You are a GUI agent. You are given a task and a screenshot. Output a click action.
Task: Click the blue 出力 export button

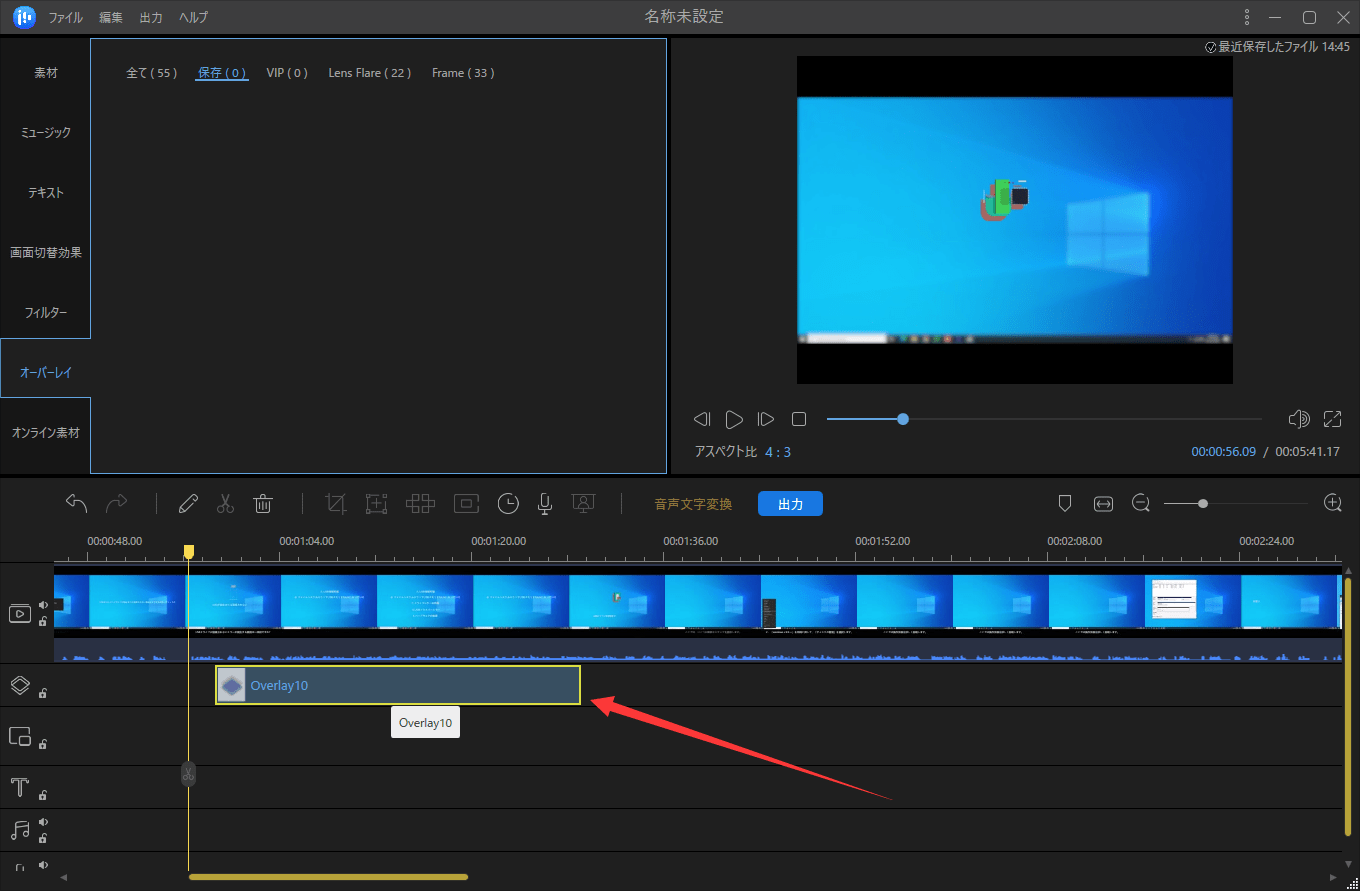click(x=790, y=504)
